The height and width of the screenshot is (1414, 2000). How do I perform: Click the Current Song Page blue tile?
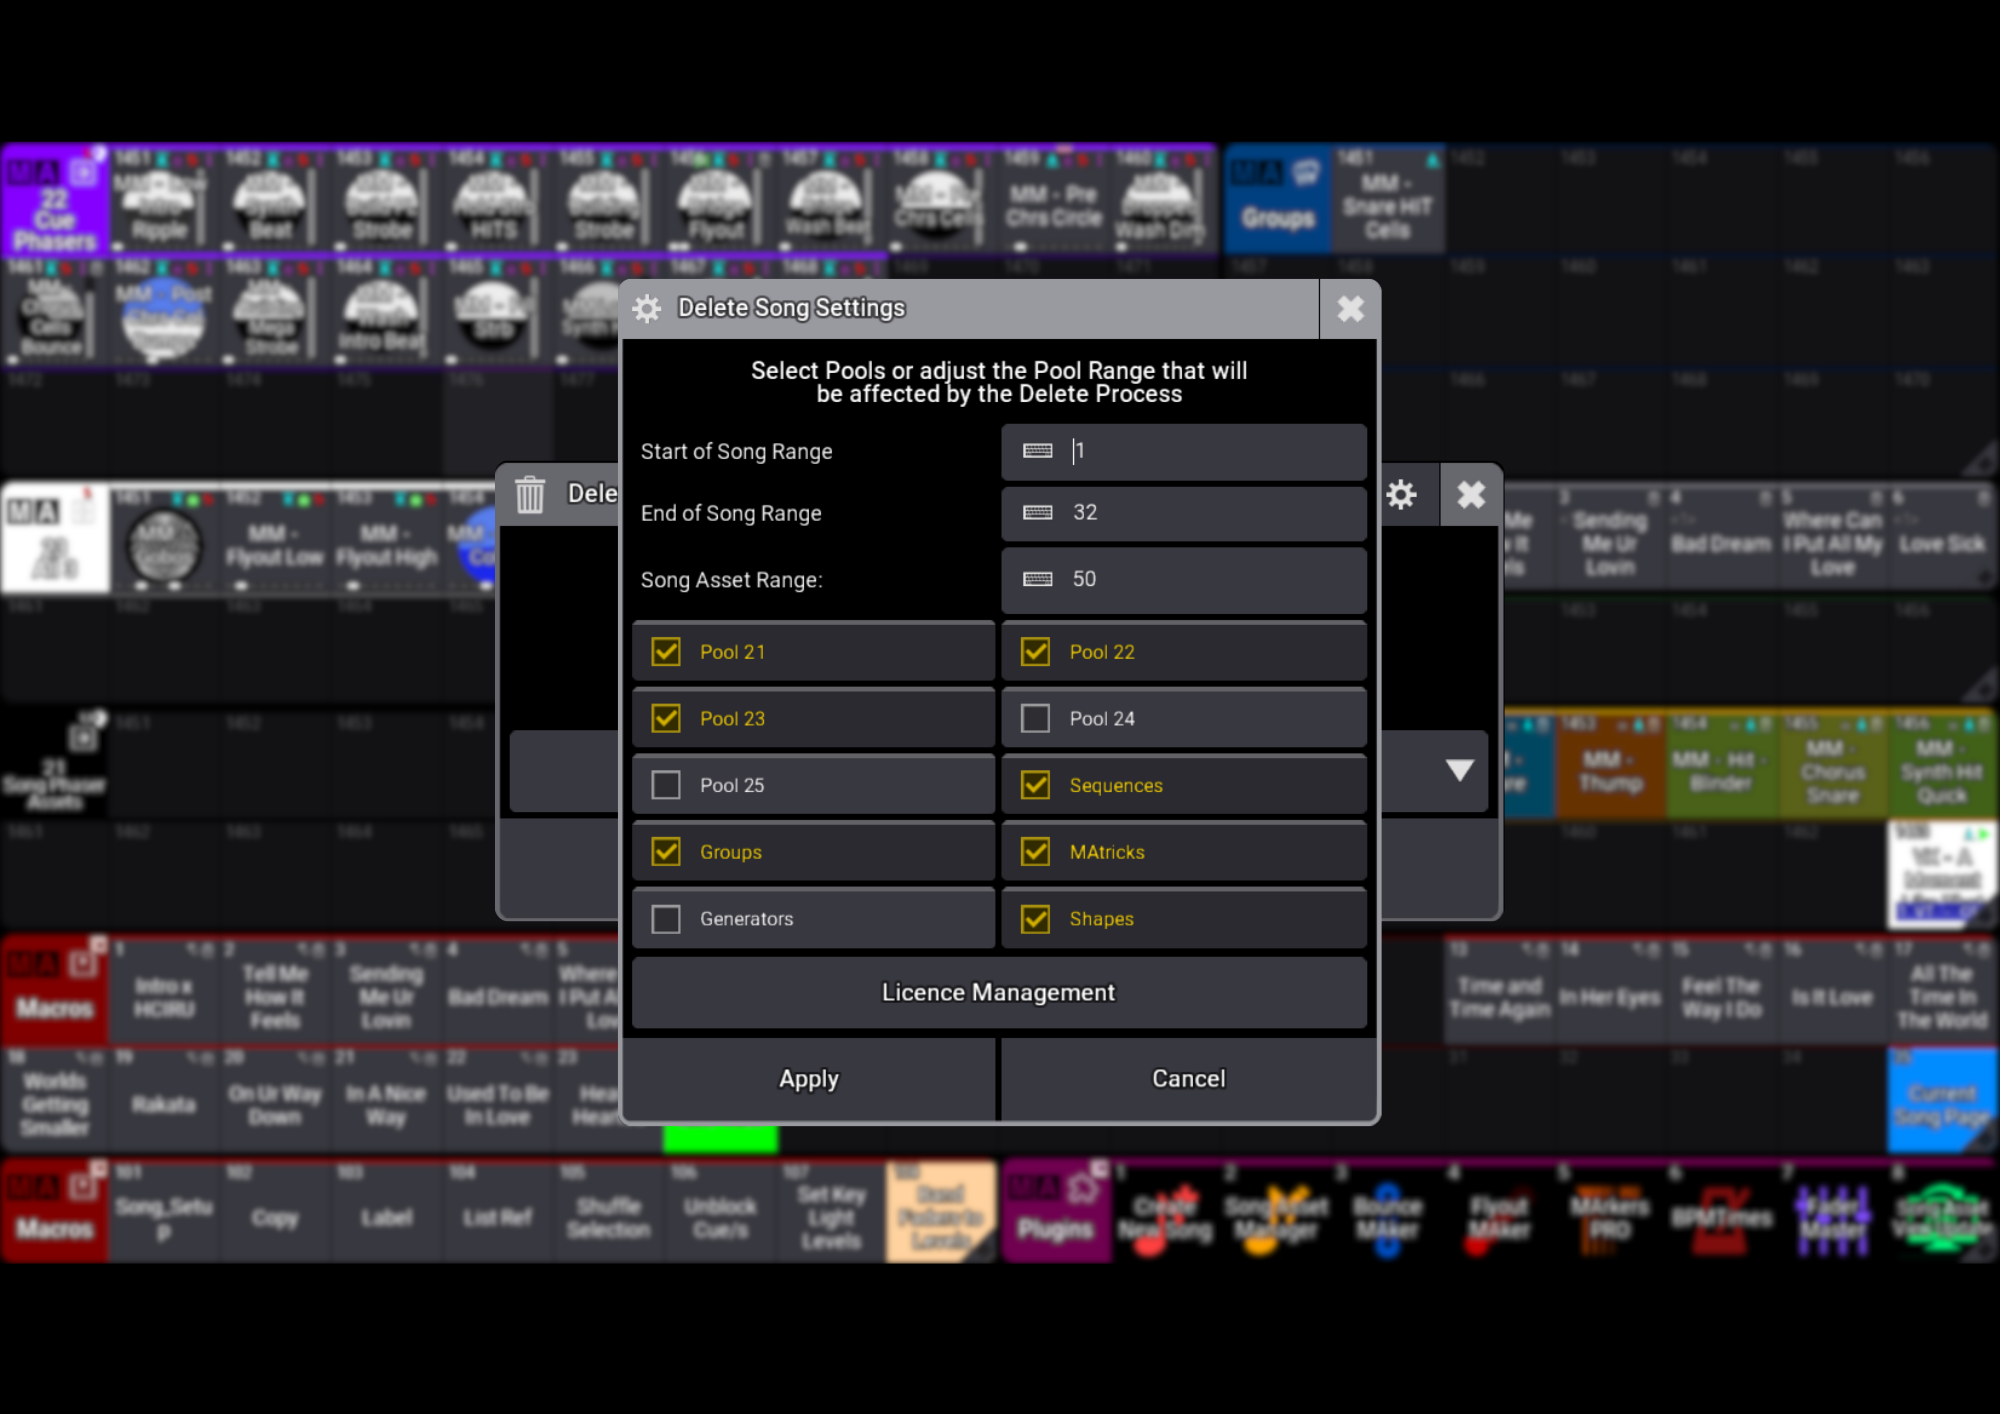pos(1942,1100)
